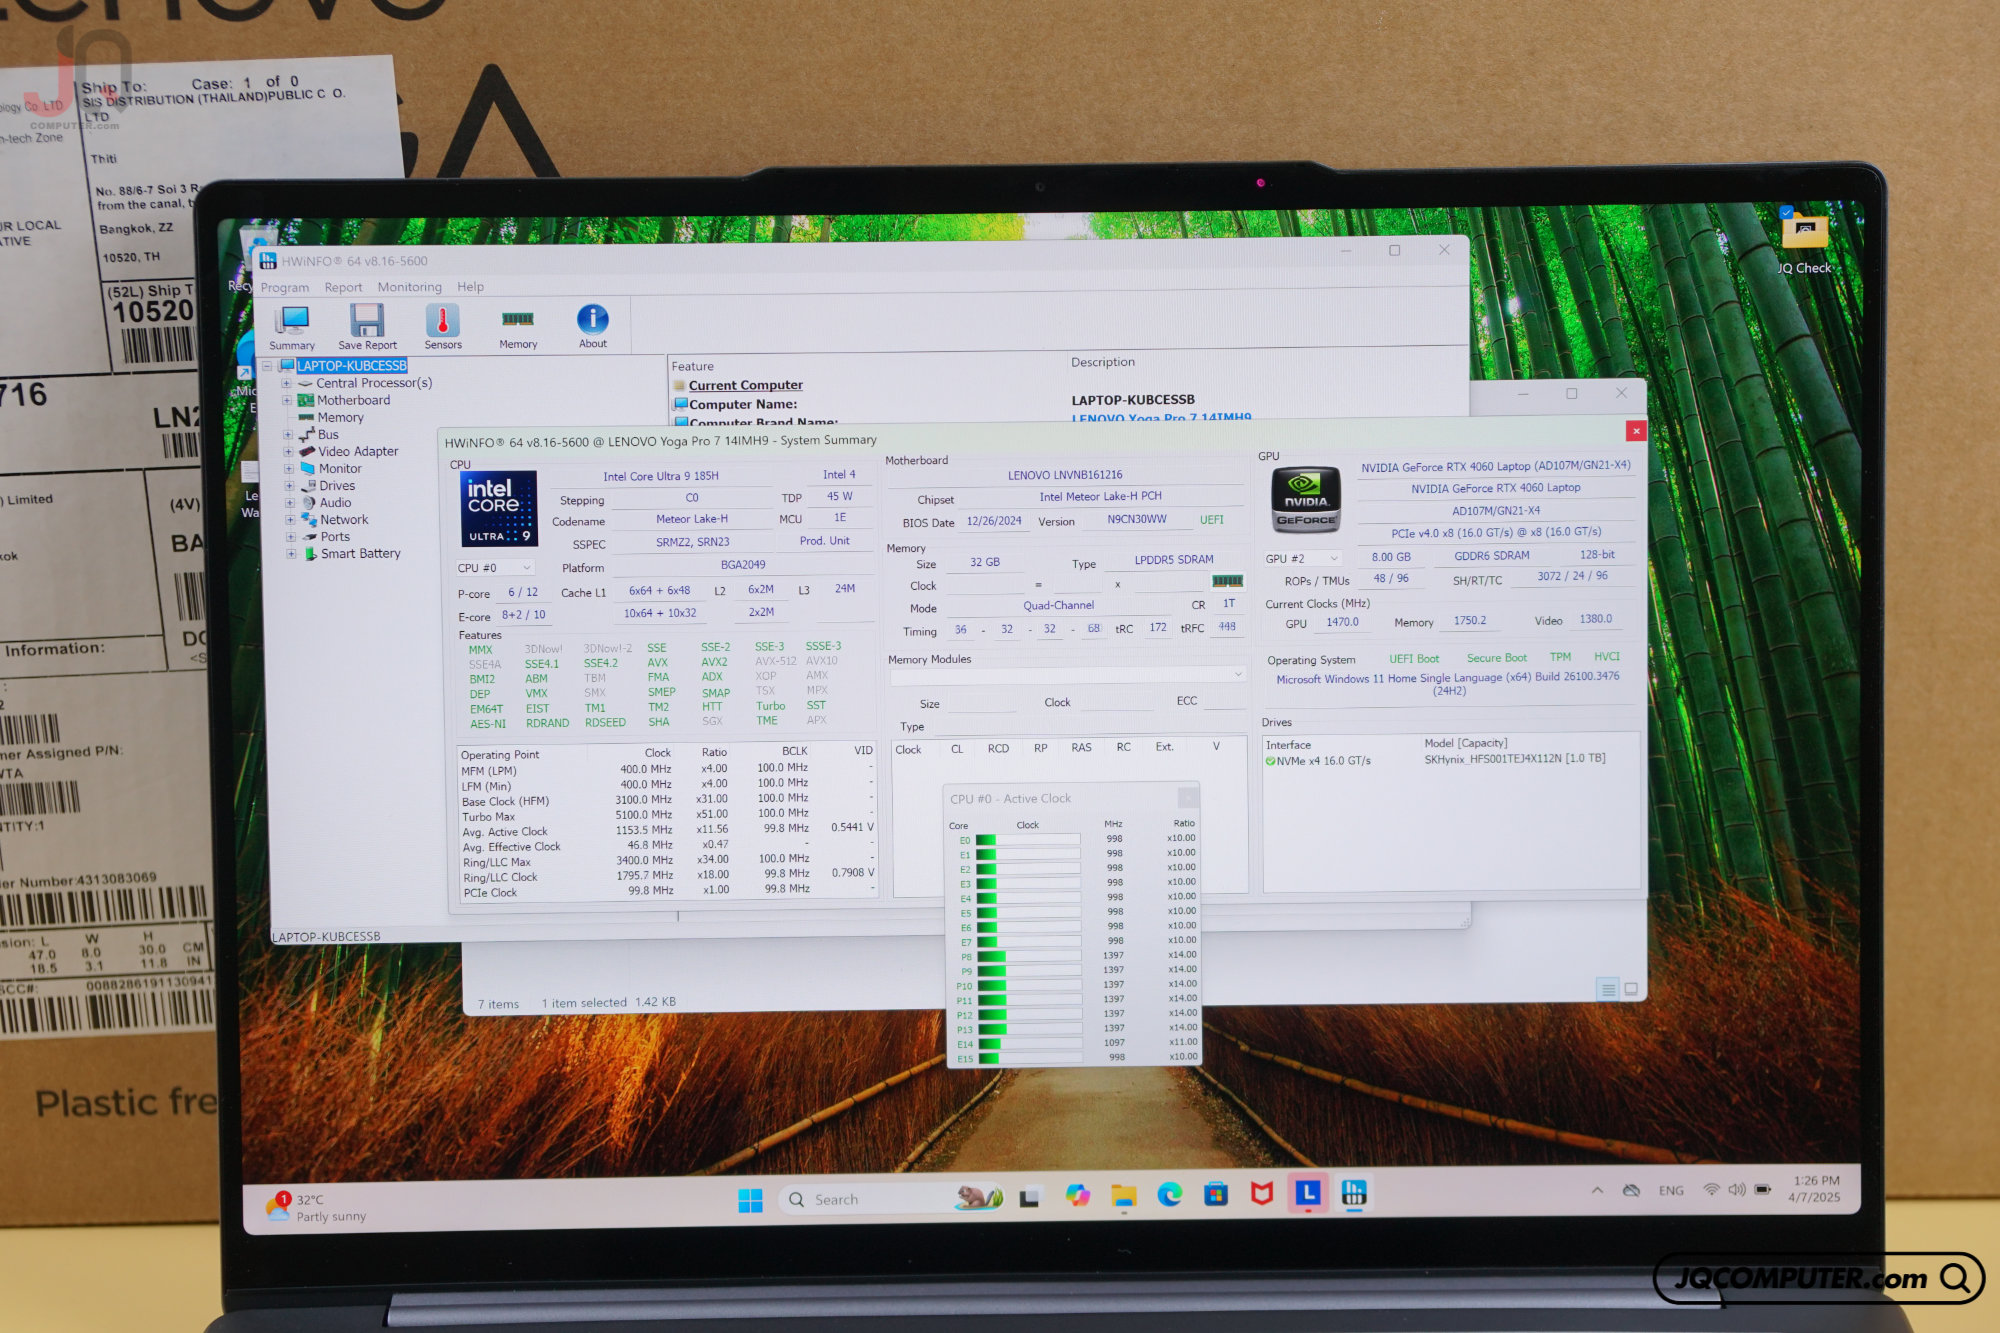Expand the Central Processor(s) tree node
This screenshot has height=1333, width=2000.
pos(286,383)
